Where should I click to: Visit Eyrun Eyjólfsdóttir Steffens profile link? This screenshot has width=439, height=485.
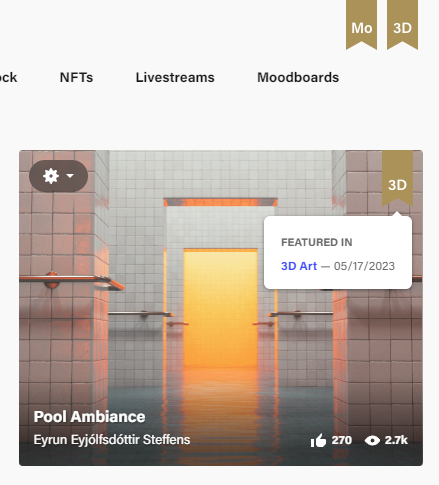click(x=112, y=440)
